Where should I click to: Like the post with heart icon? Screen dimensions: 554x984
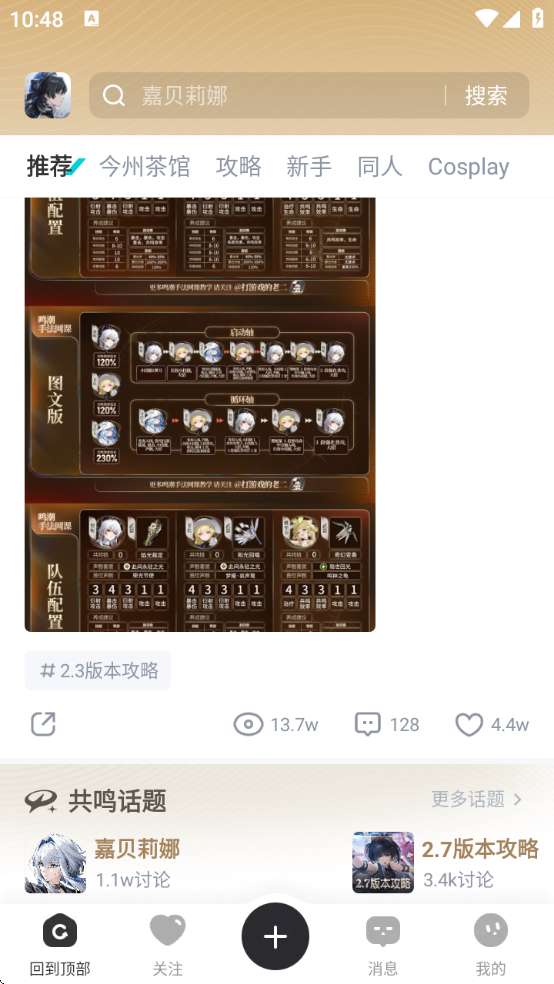point(469,725)
